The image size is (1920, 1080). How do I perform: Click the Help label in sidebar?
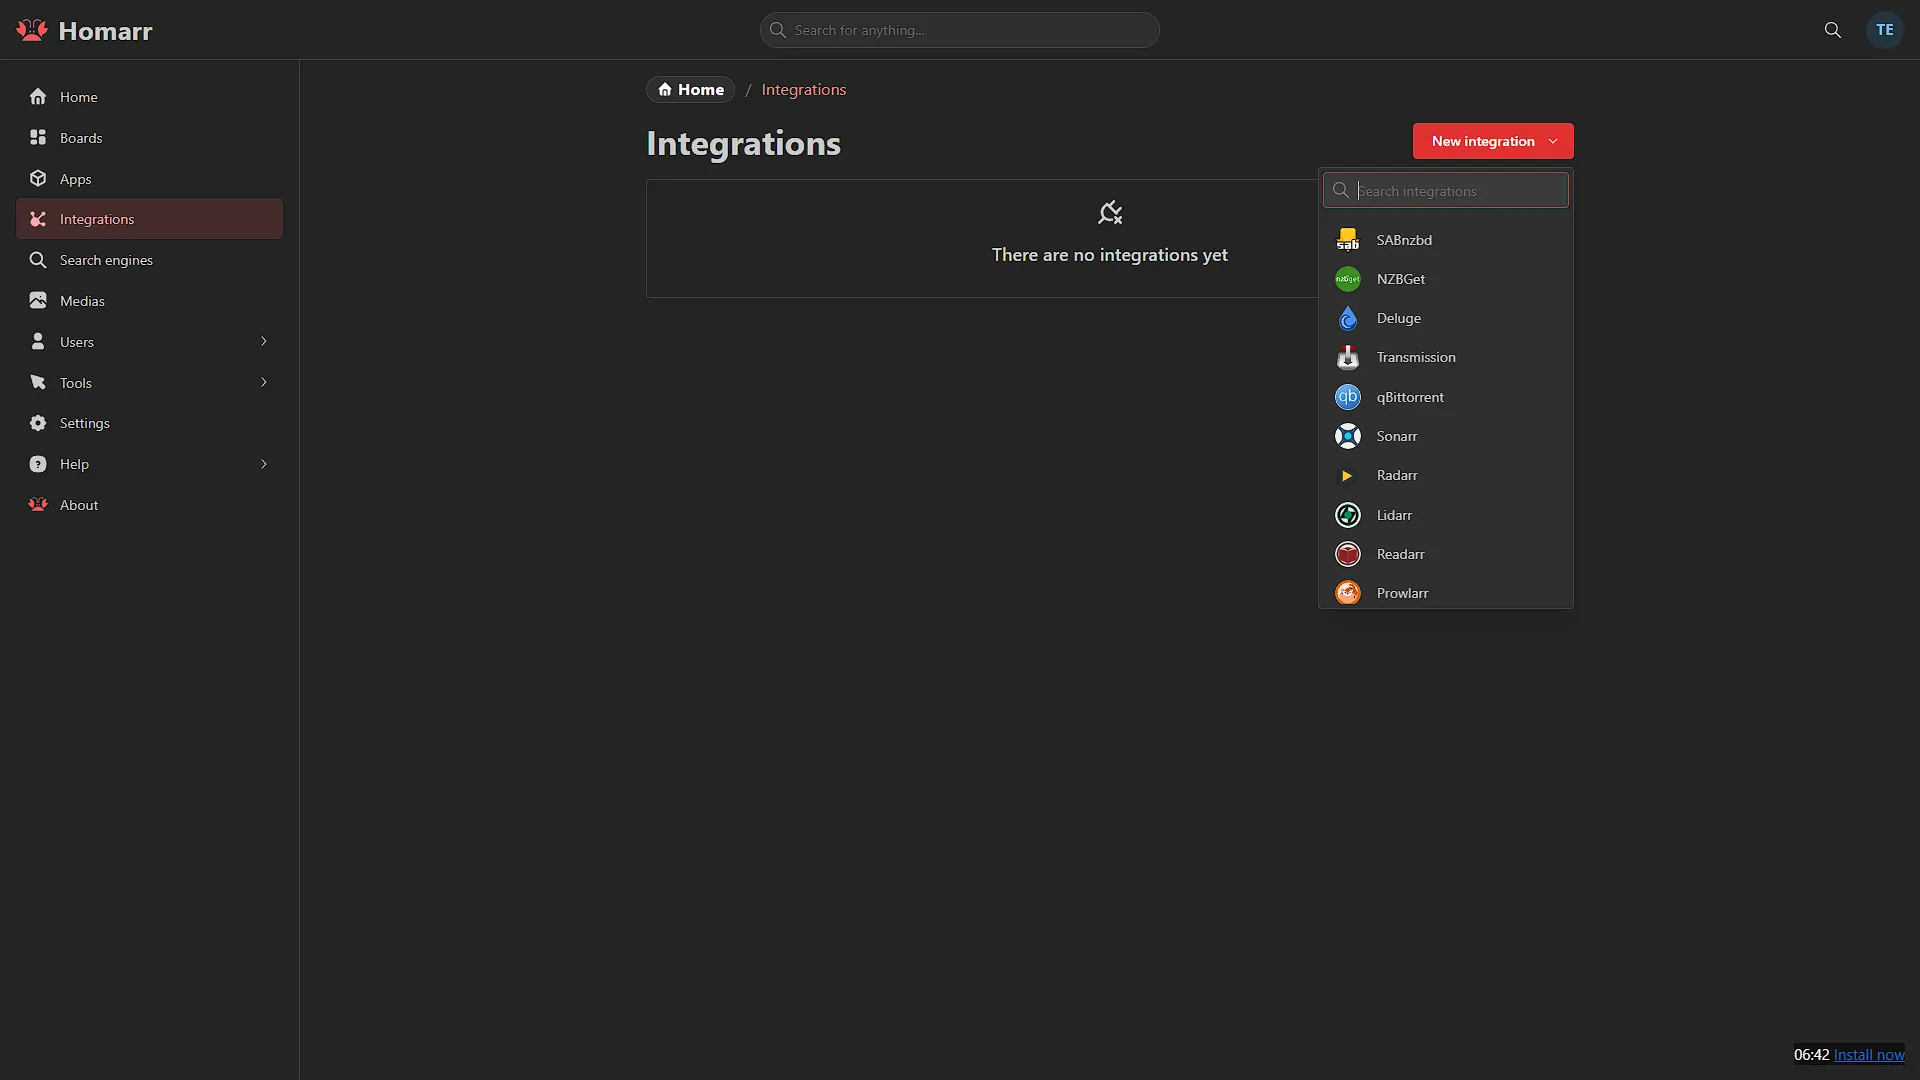pyautogui.click(x=74, y=464)
